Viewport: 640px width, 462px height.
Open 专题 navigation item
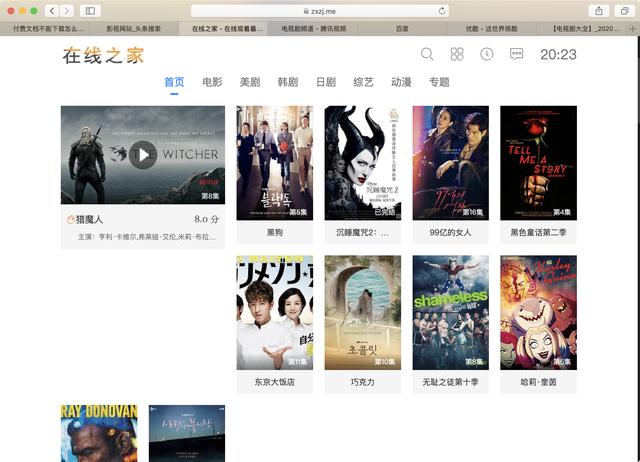439,82
